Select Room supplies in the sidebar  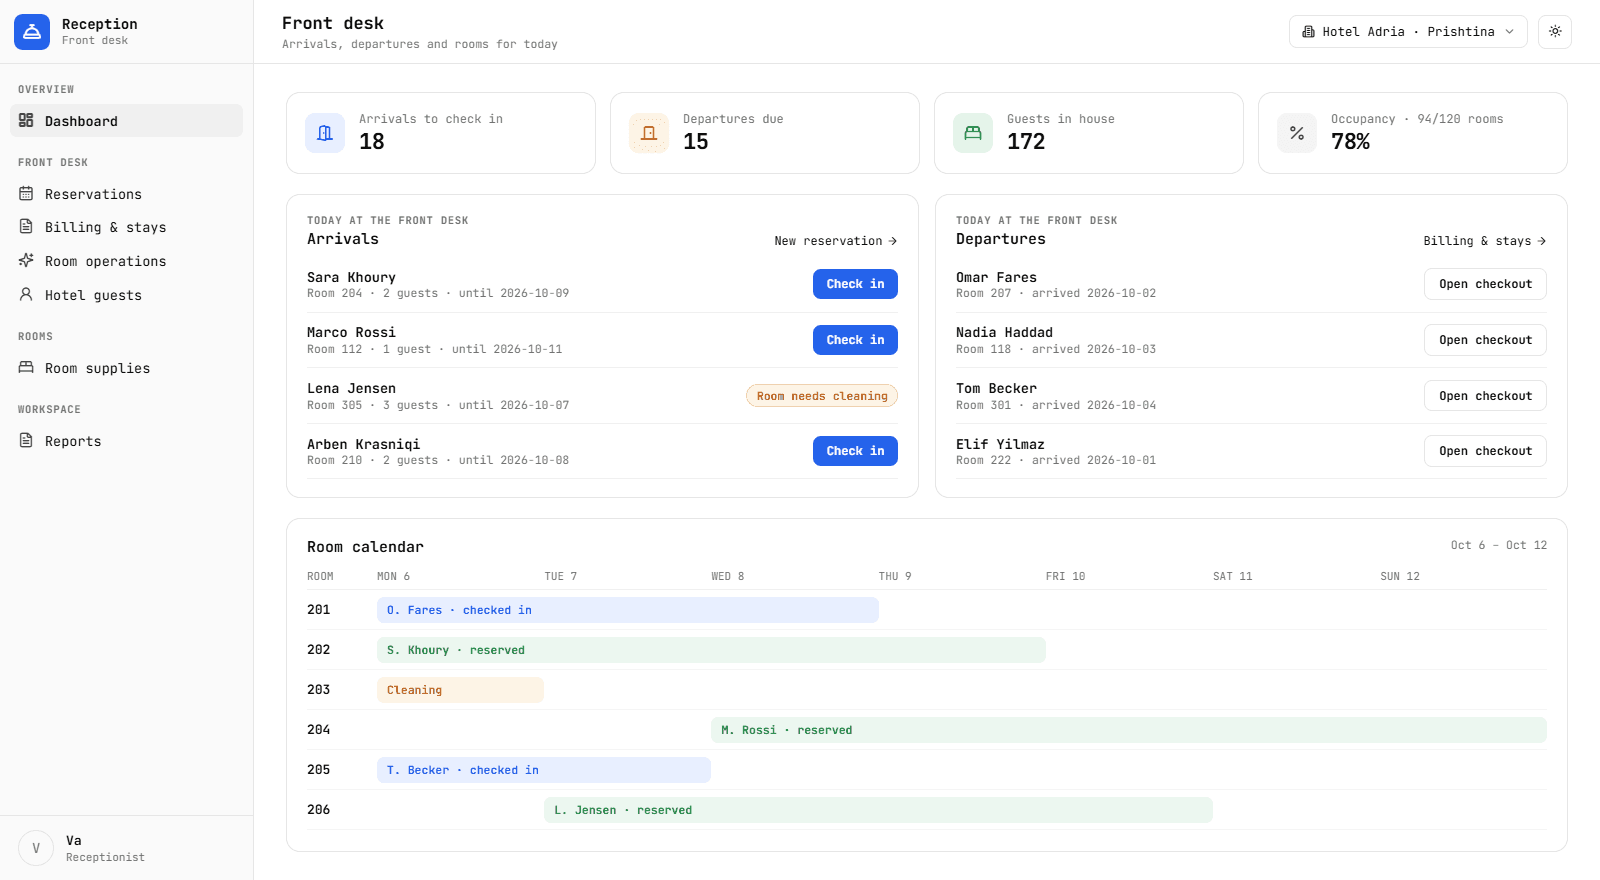[x=126, y=368]
